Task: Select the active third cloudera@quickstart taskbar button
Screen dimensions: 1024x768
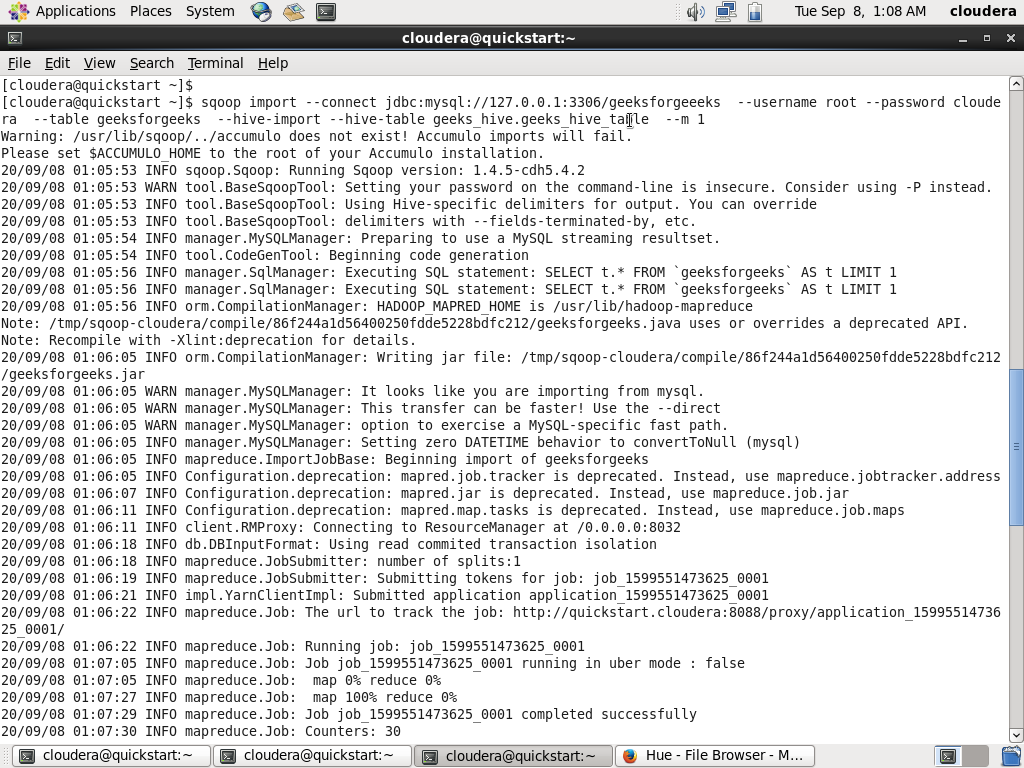Action: [x=513, y=756]
